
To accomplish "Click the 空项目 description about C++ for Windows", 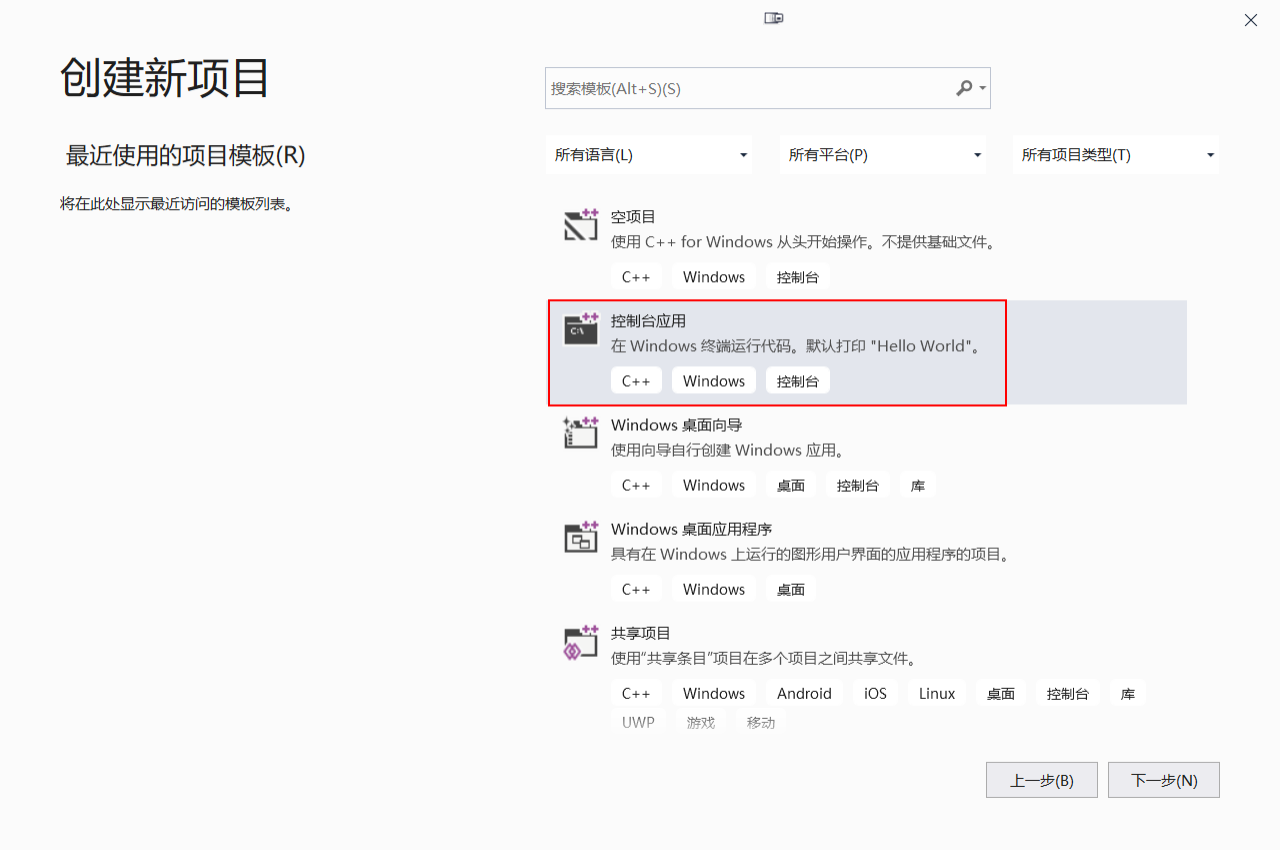I will click(x=803, y=242).
